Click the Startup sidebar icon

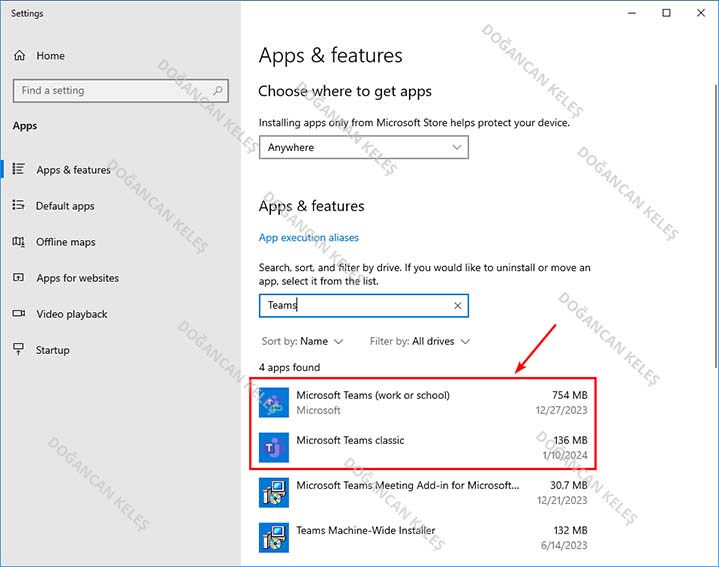[18, 349]
